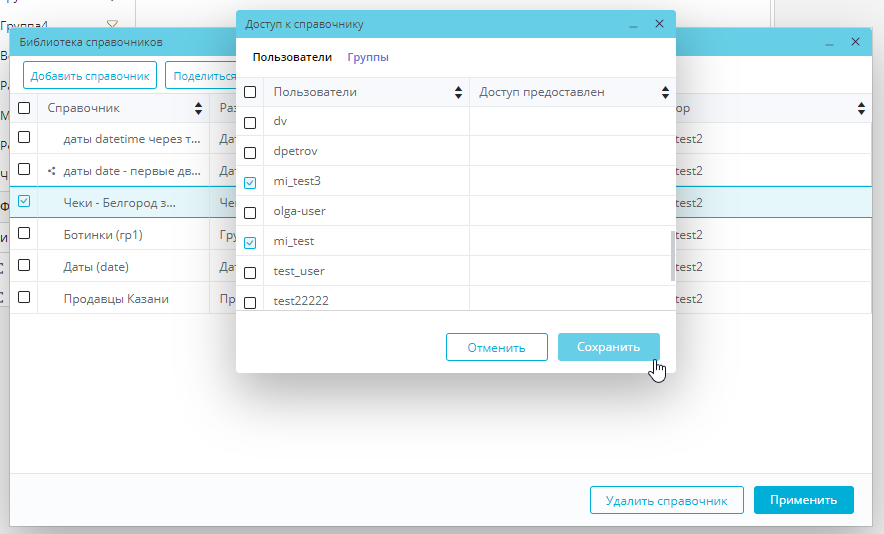Click the filter funnel icon near Группа4

(x=112, y=24)
